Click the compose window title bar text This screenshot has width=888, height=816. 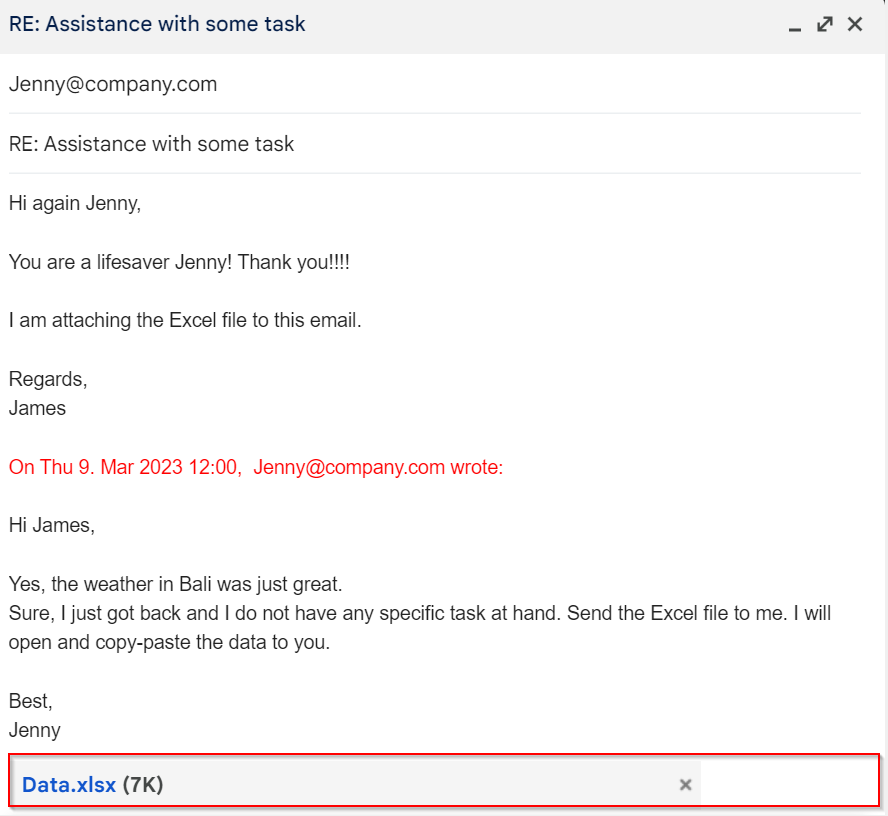[x=157, y=24]
